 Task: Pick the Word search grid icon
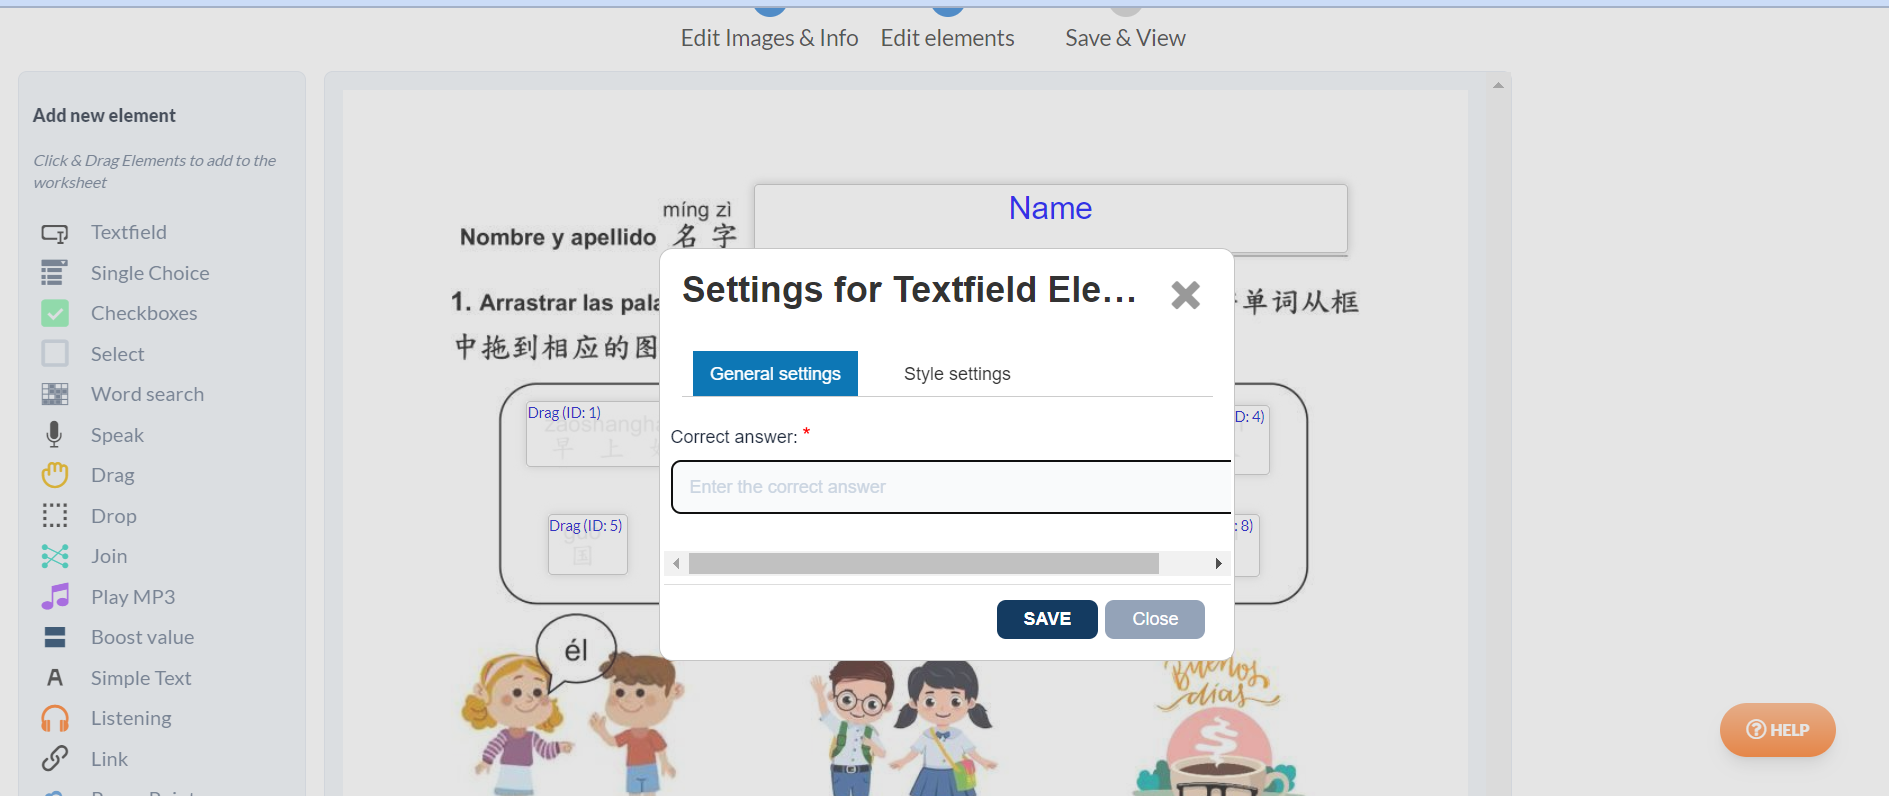pyautogui.click(x=55, y=395)
